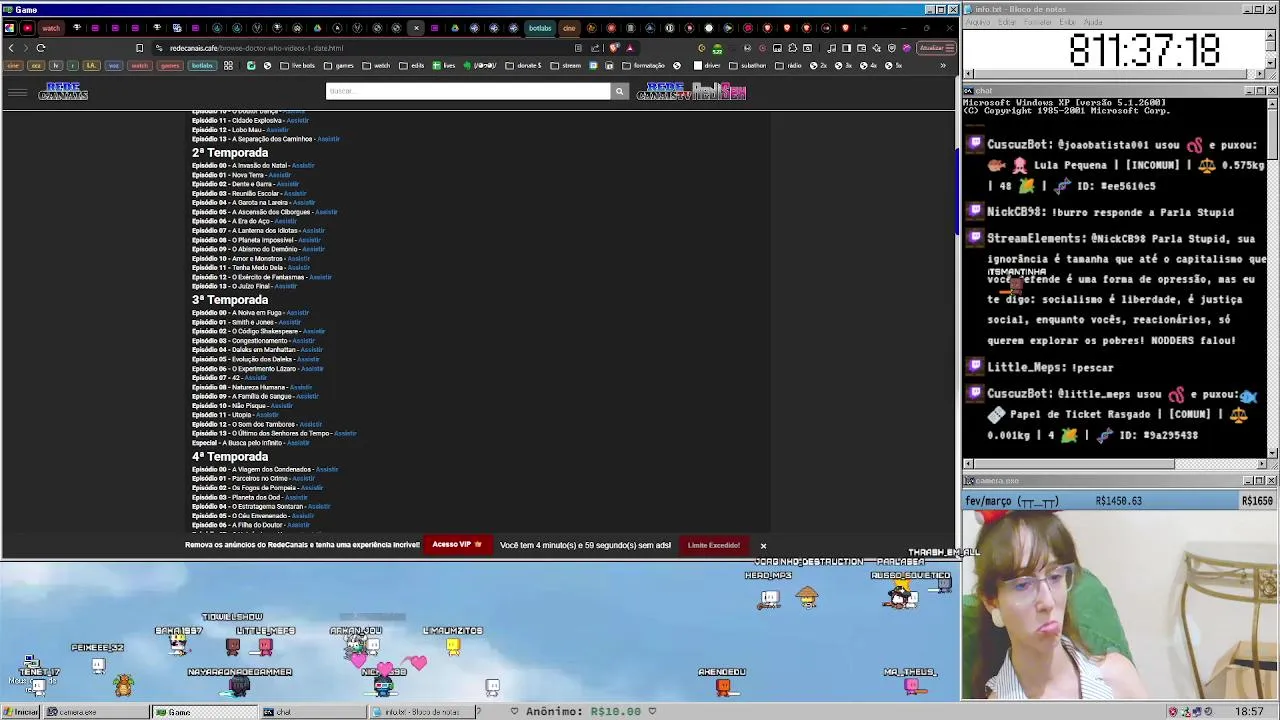Click the RedeCanais logo on the left
This screenshot has width=1280, height=720.
click(x=63, y=92)
